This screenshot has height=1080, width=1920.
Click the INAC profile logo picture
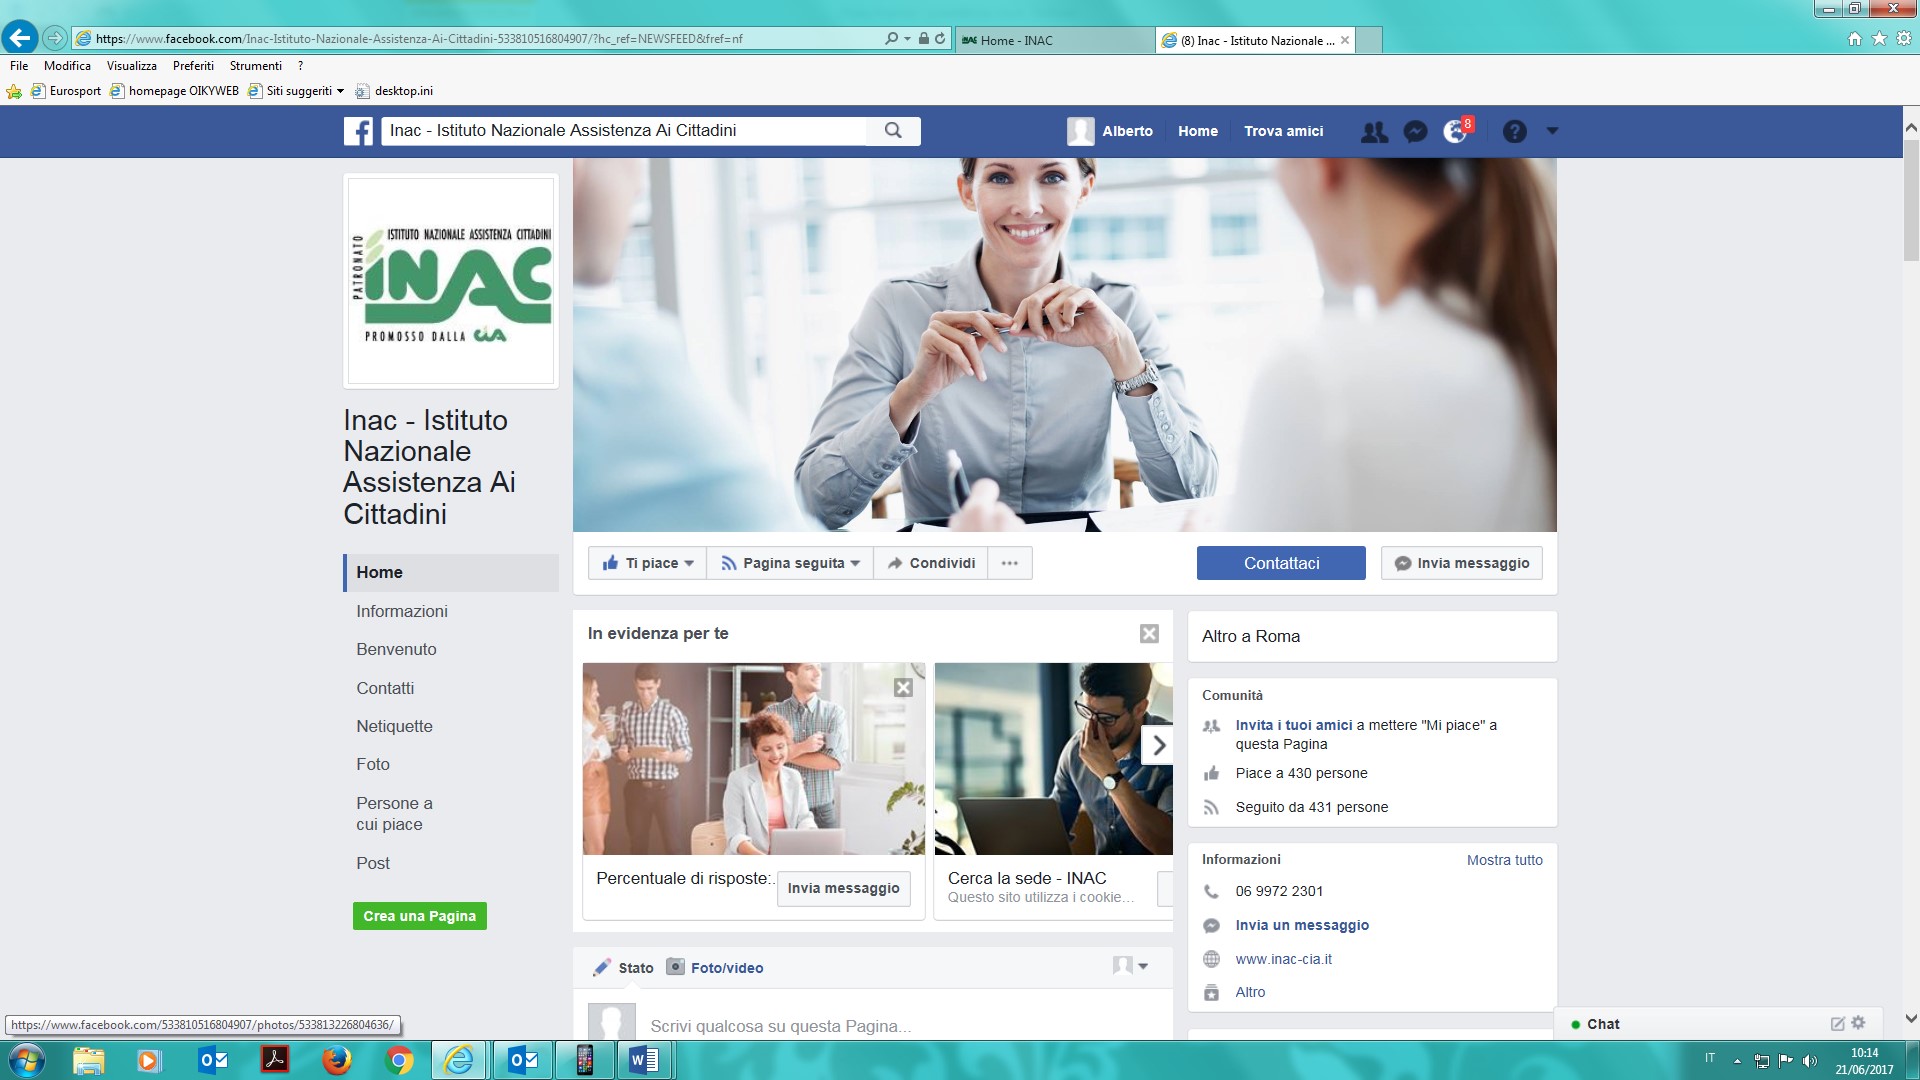coord(451,281)
